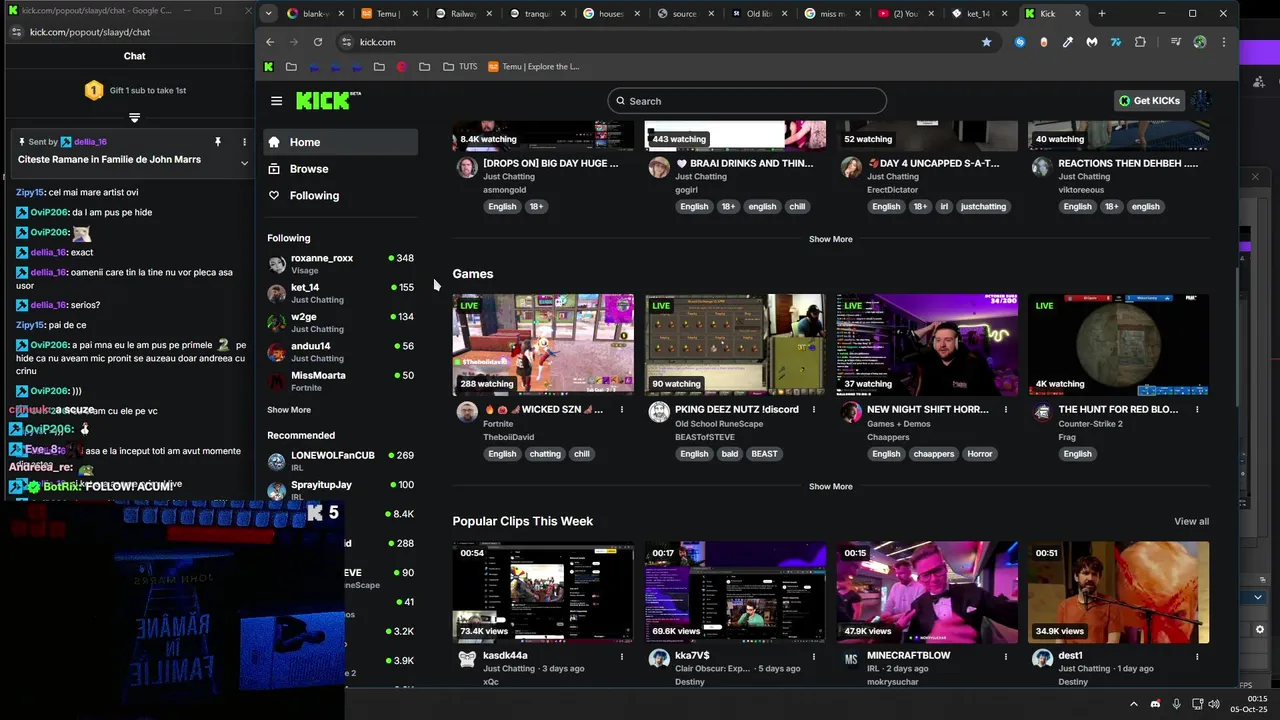The height and width of the screenshot is (720, 1280).
Task: Click the pin icon on the pinned chat message
Action: pos(217,142)
